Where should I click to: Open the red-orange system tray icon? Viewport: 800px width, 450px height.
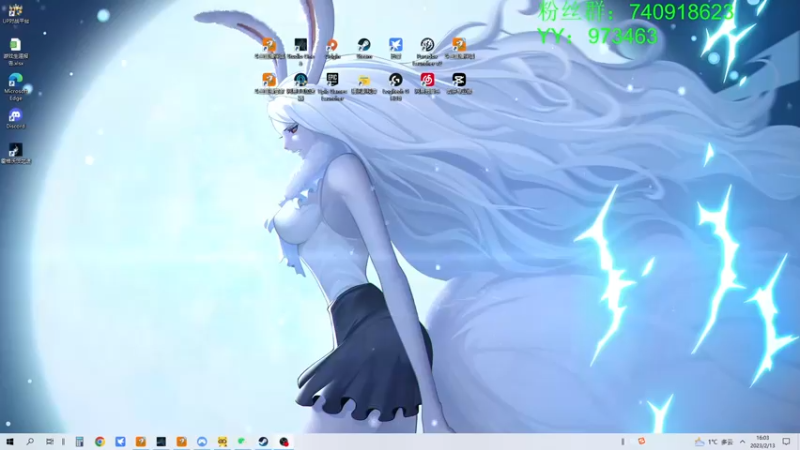[641, 441]
